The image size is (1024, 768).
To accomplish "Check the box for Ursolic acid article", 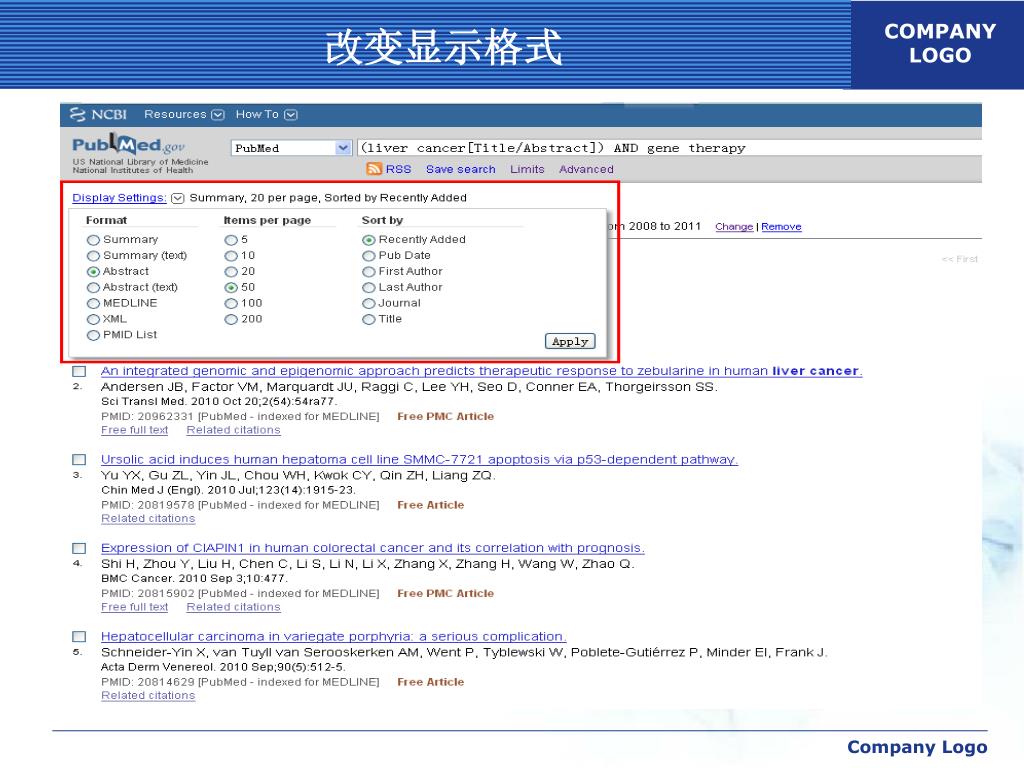I will point(79,460).
